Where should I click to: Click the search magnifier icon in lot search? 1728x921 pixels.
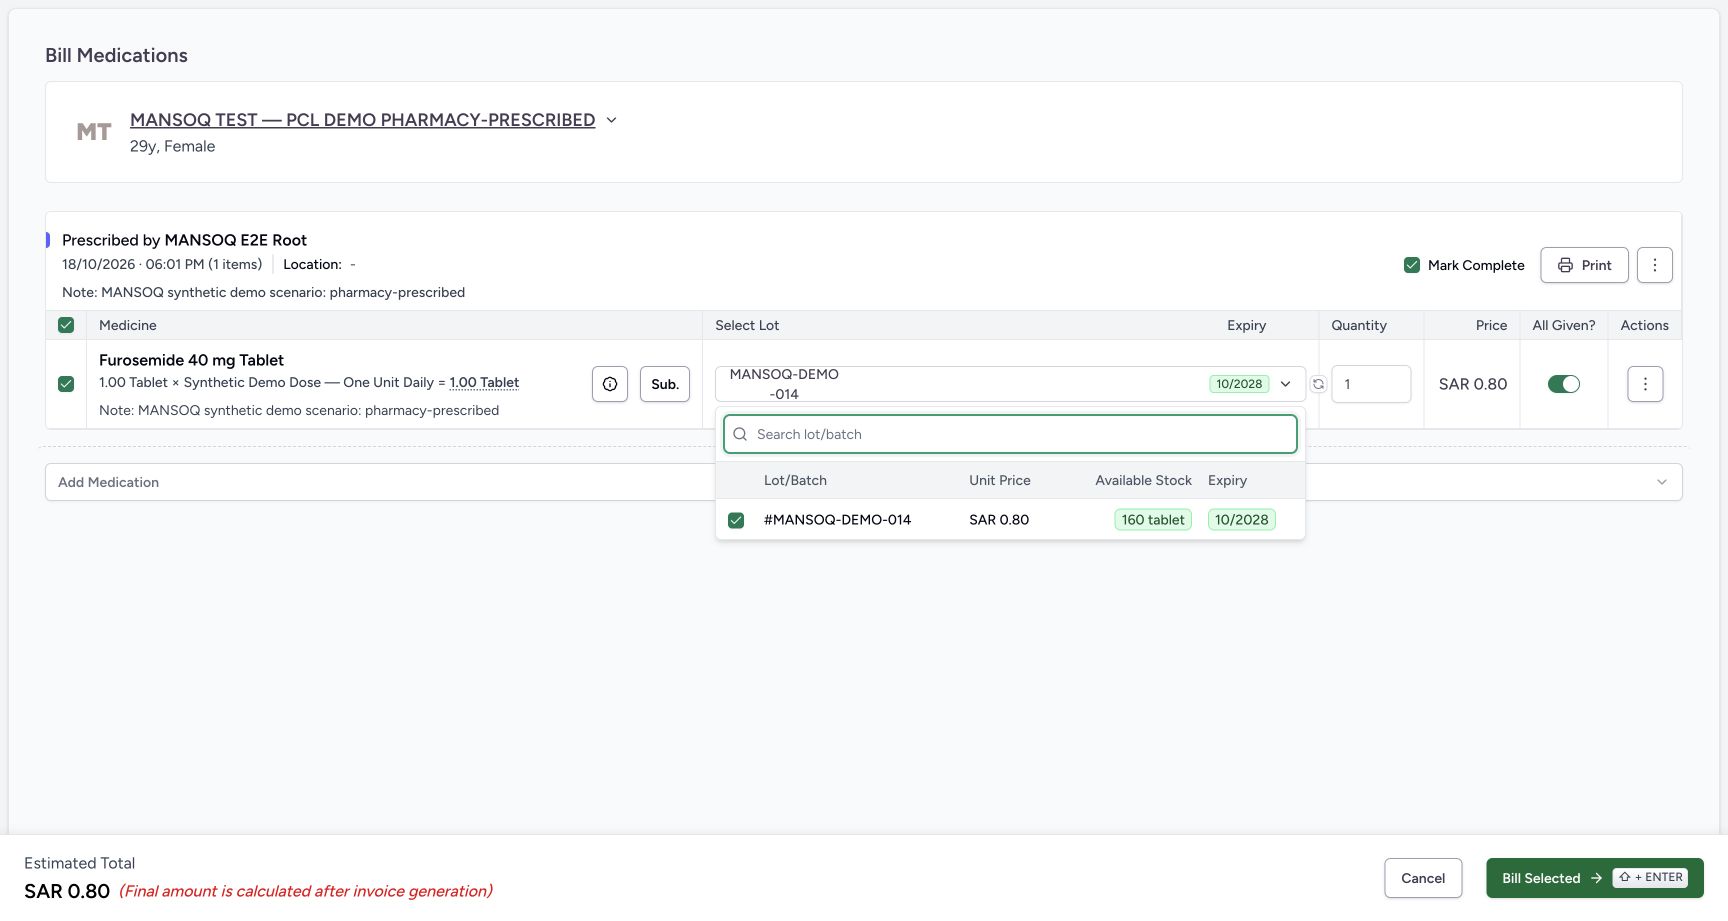740,434
